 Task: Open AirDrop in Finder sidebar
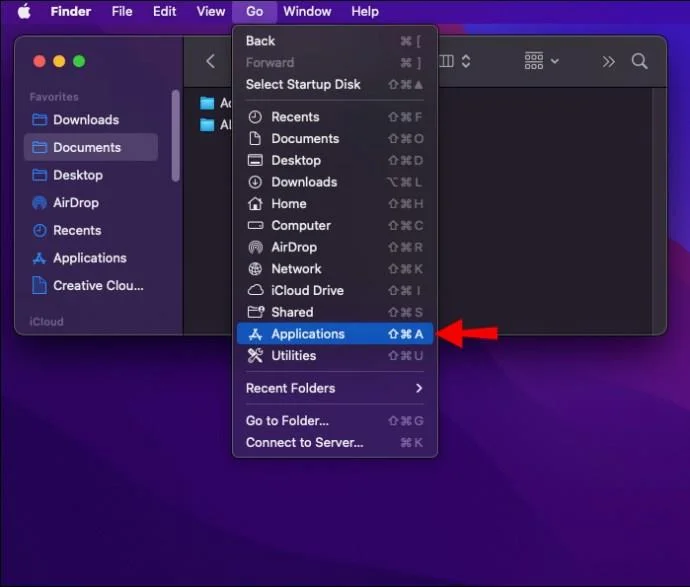[x=91, y=203]
